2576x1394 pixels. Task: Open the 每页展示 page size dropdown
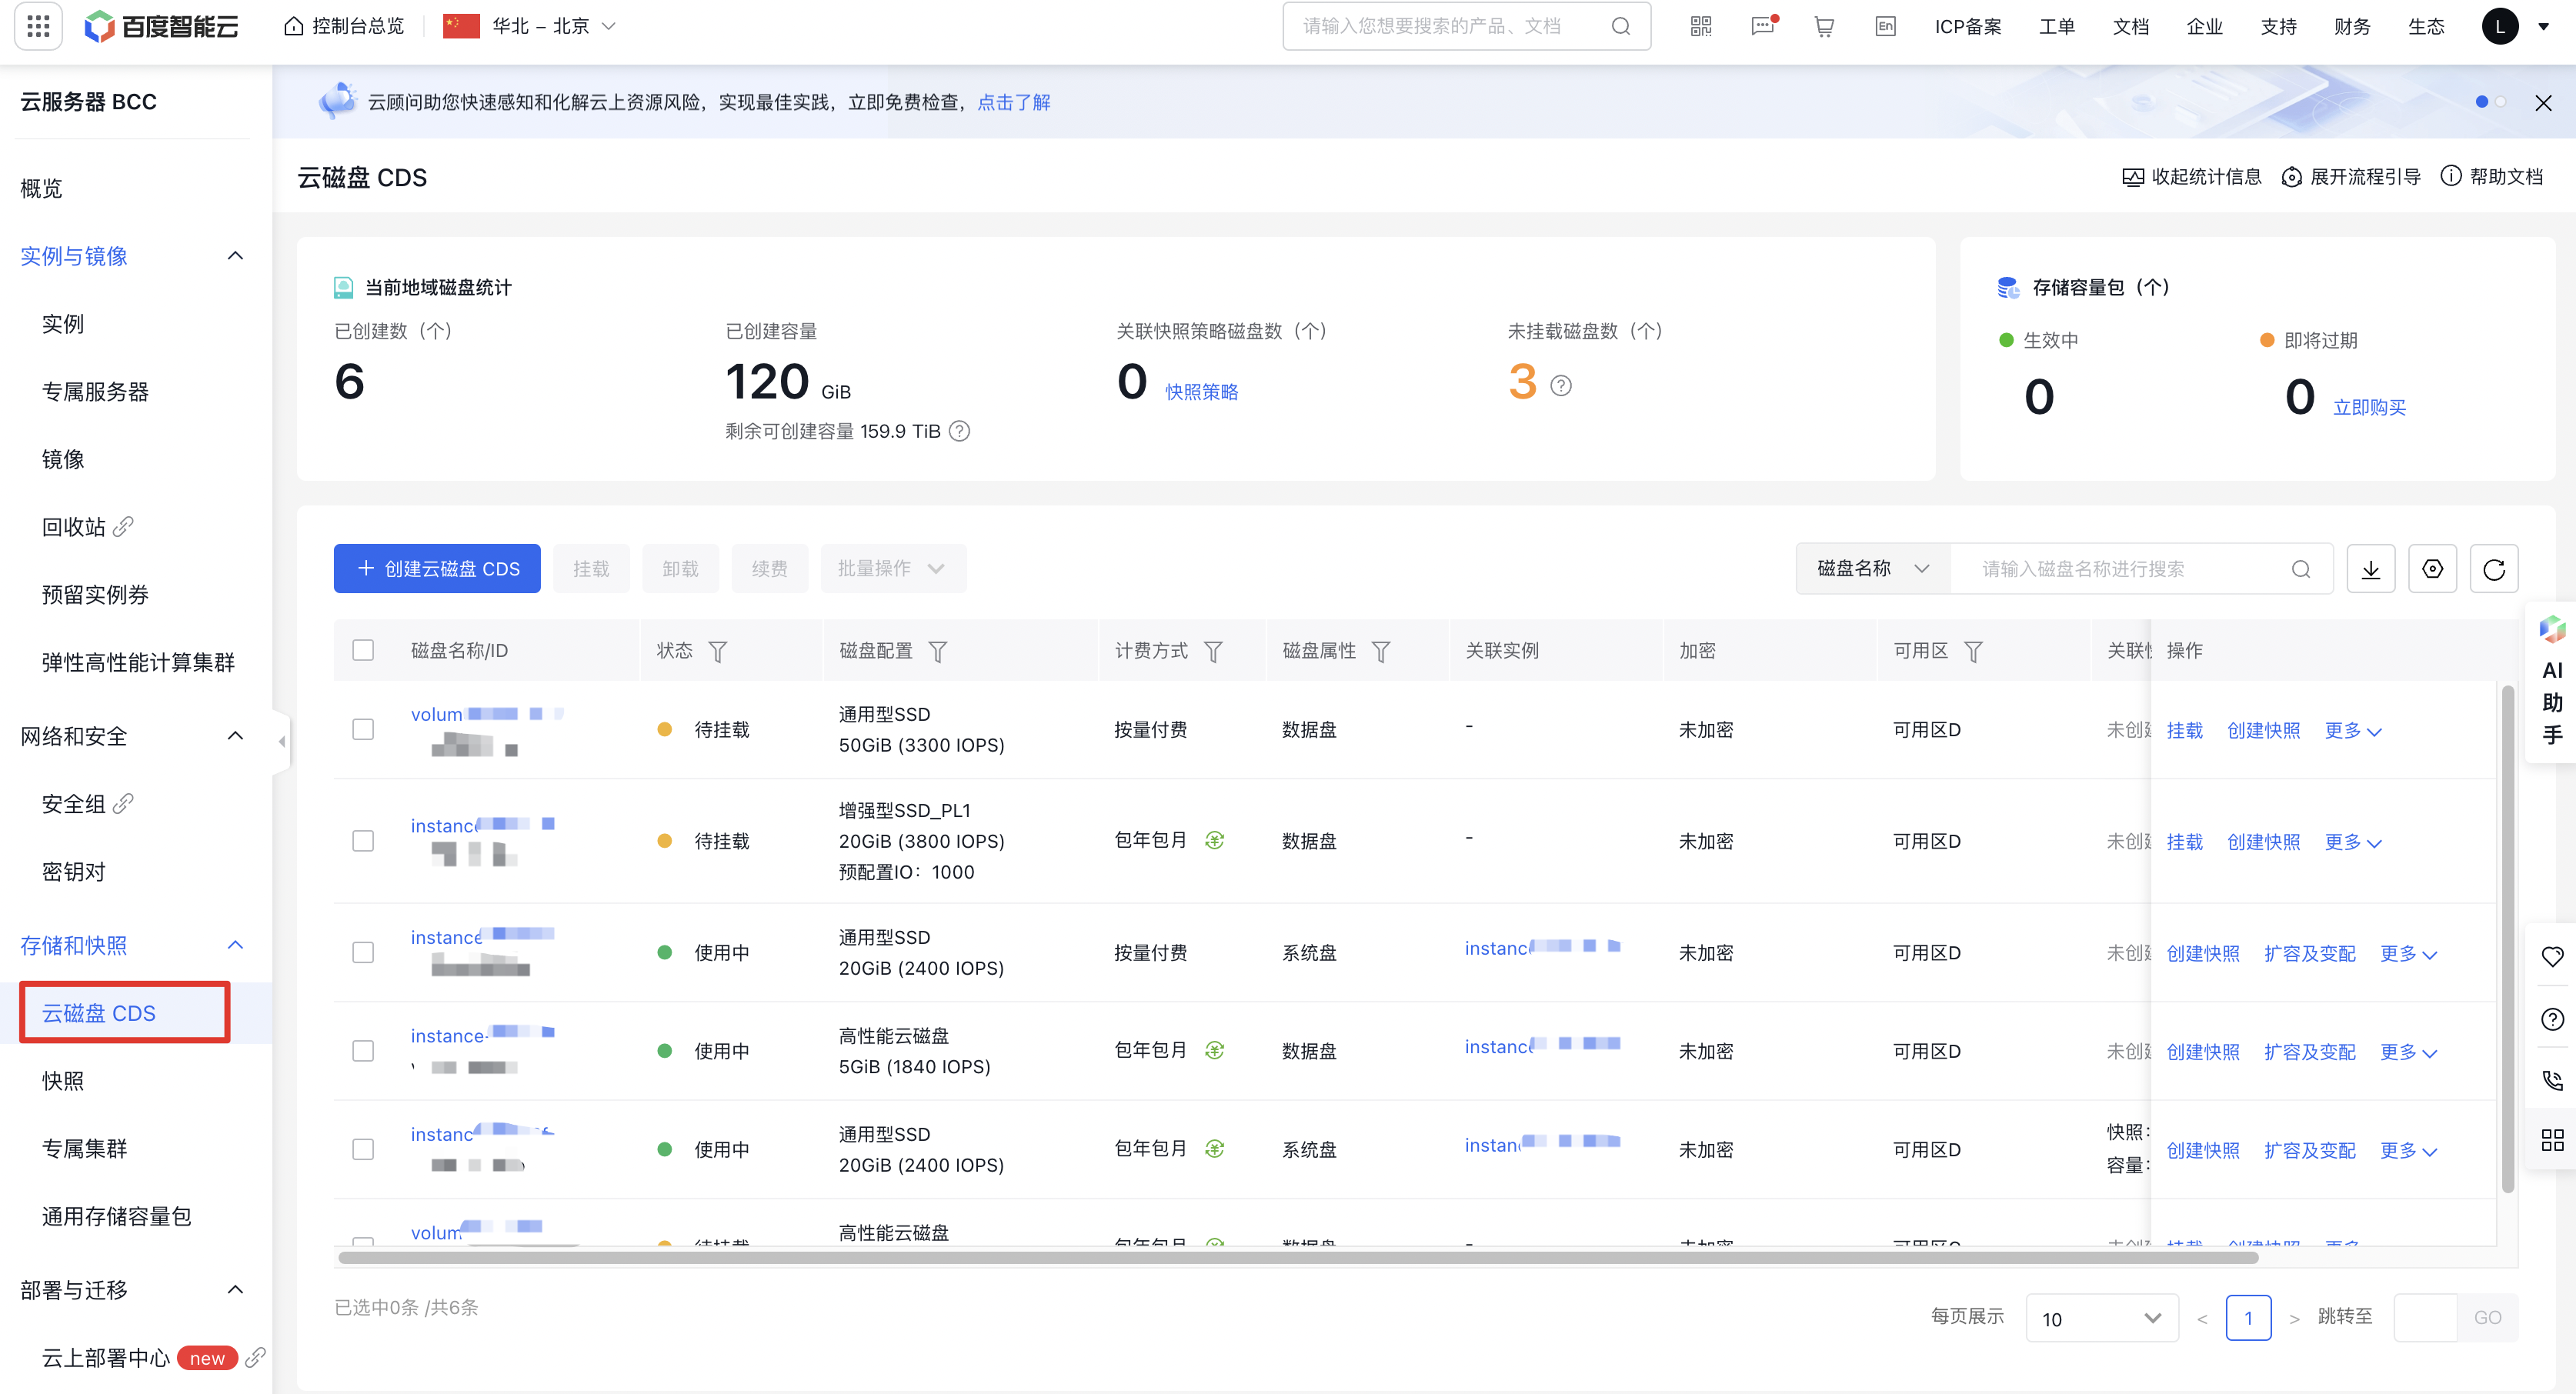[2101, 1318]
